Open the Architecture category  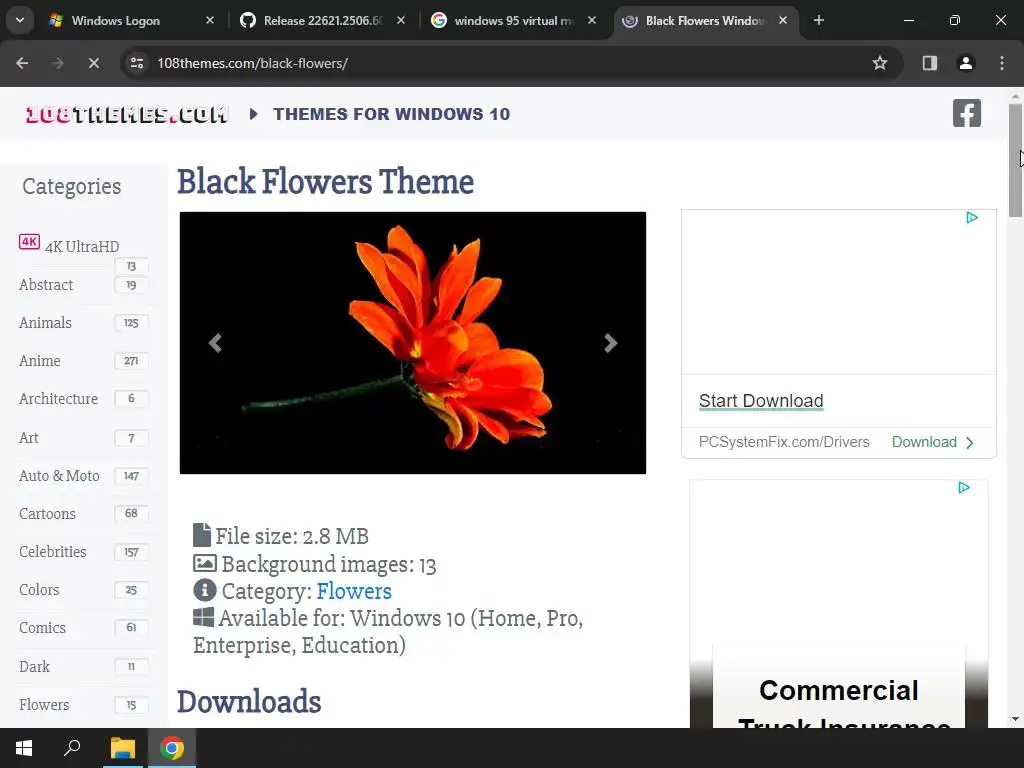[x=58, y=398]
